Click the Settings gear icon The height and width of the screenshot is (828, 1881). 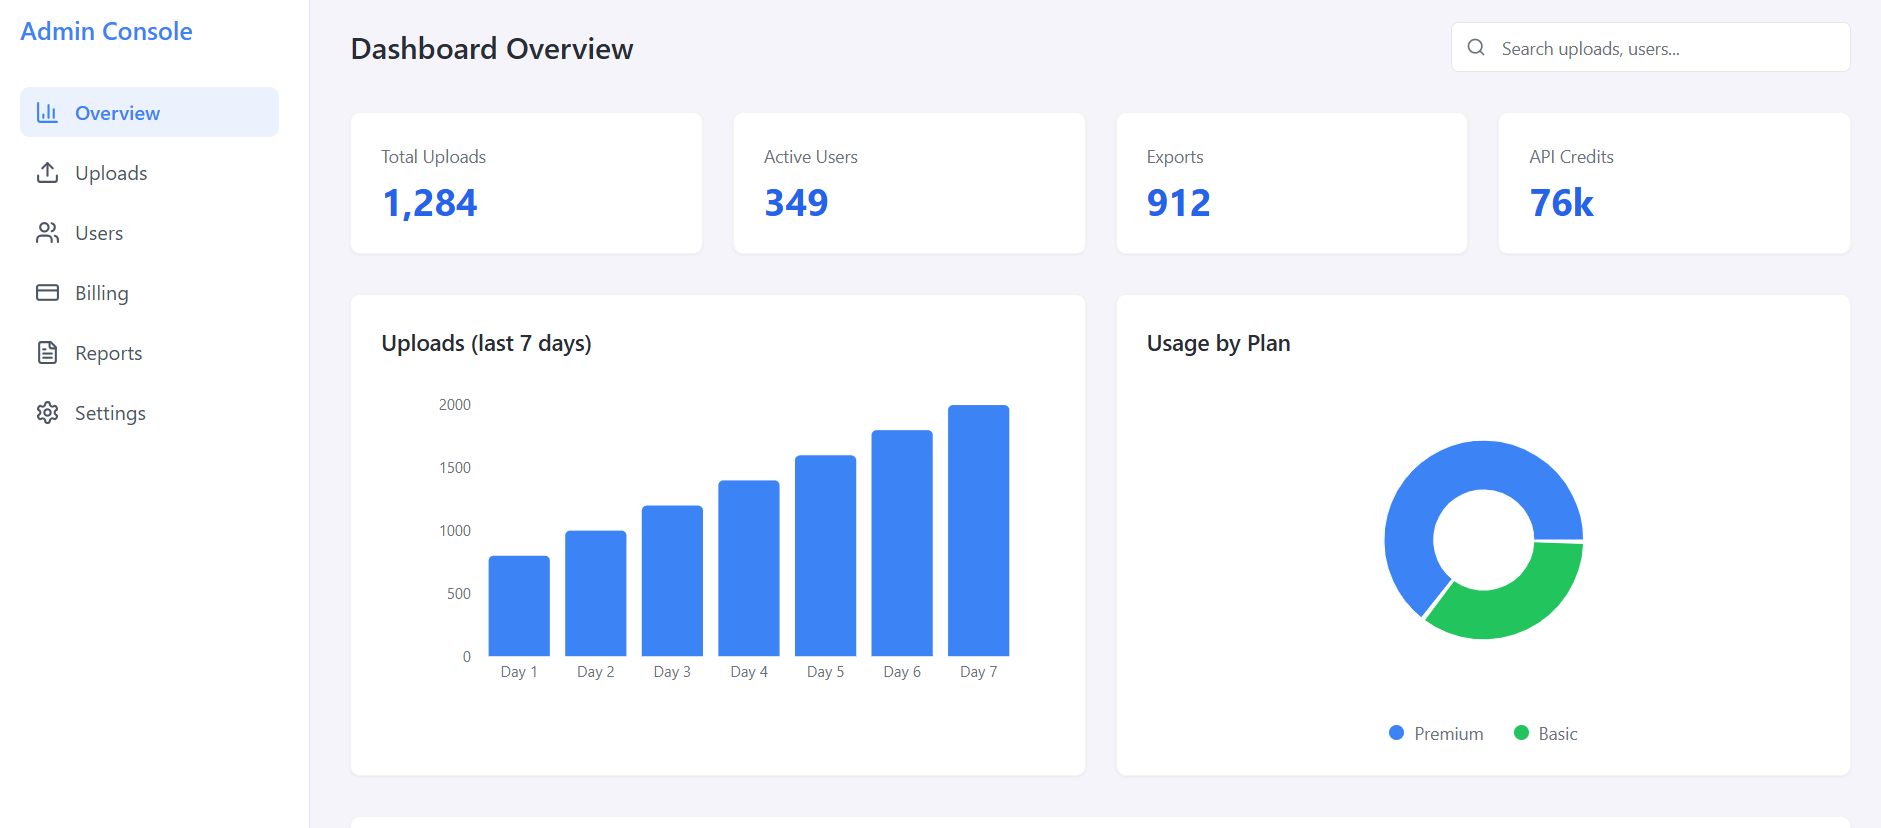47,413
